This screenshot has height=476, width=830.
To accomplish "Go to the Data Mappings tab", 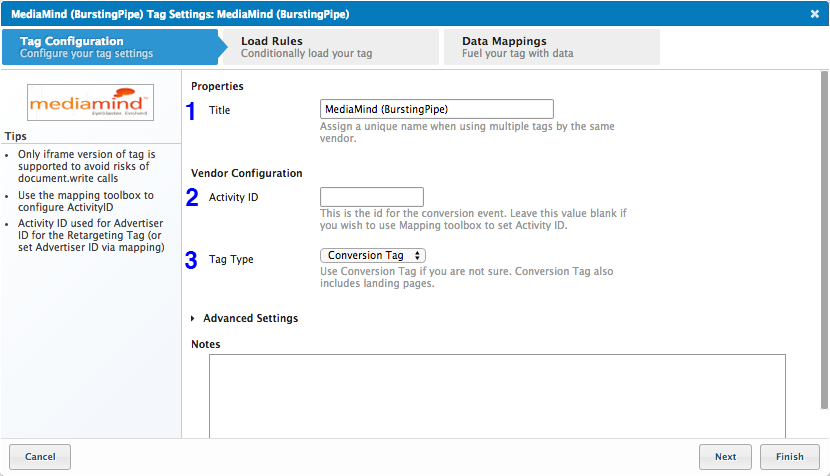I will tap(550, 47).
